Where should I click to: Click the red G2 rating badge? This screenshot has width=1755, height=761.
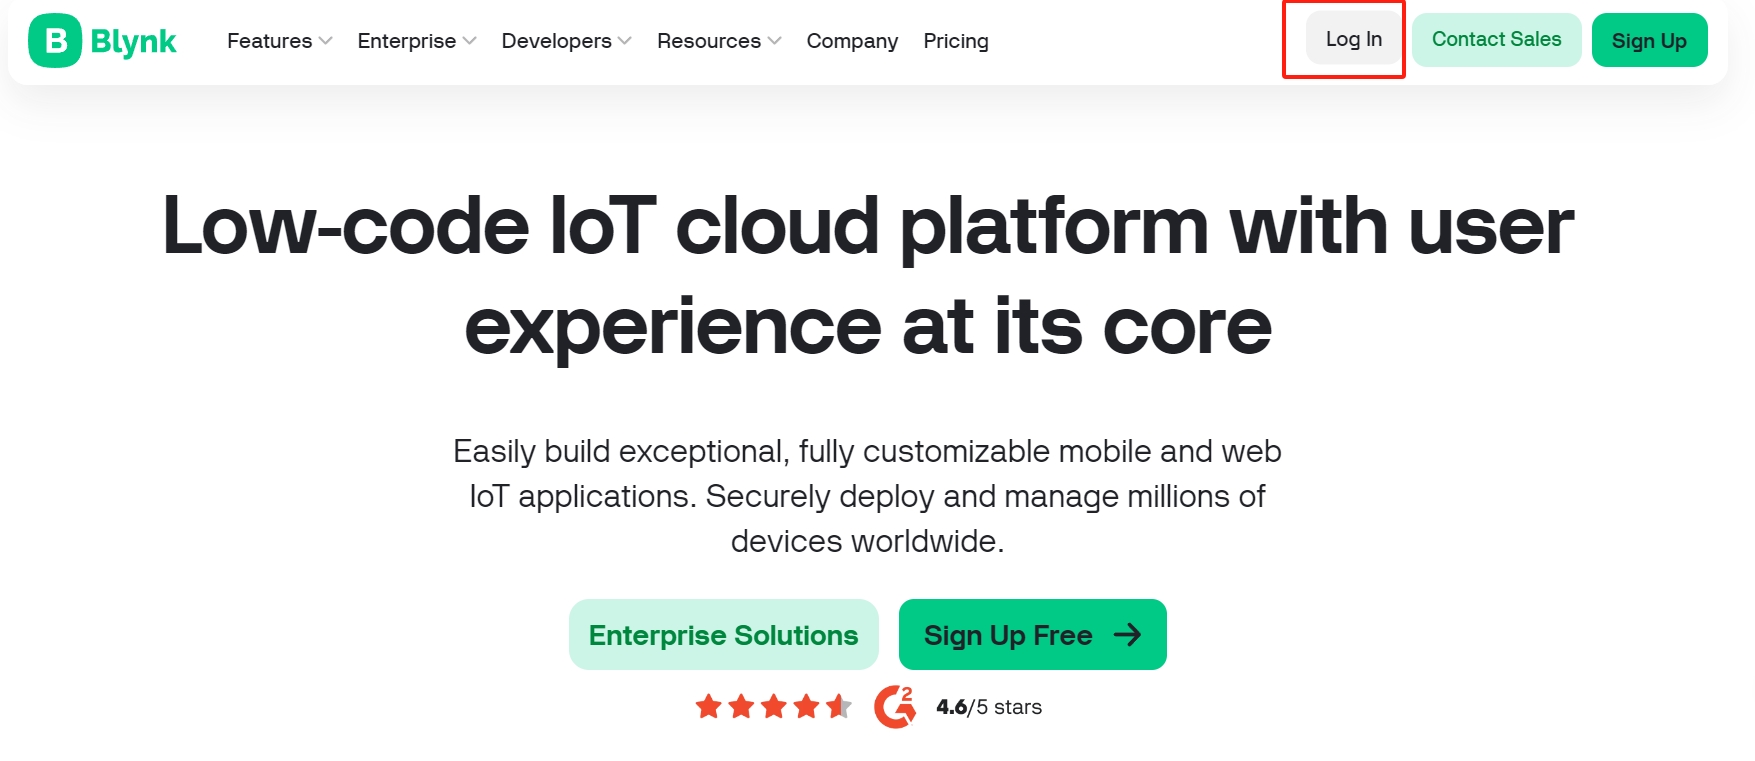895,707
